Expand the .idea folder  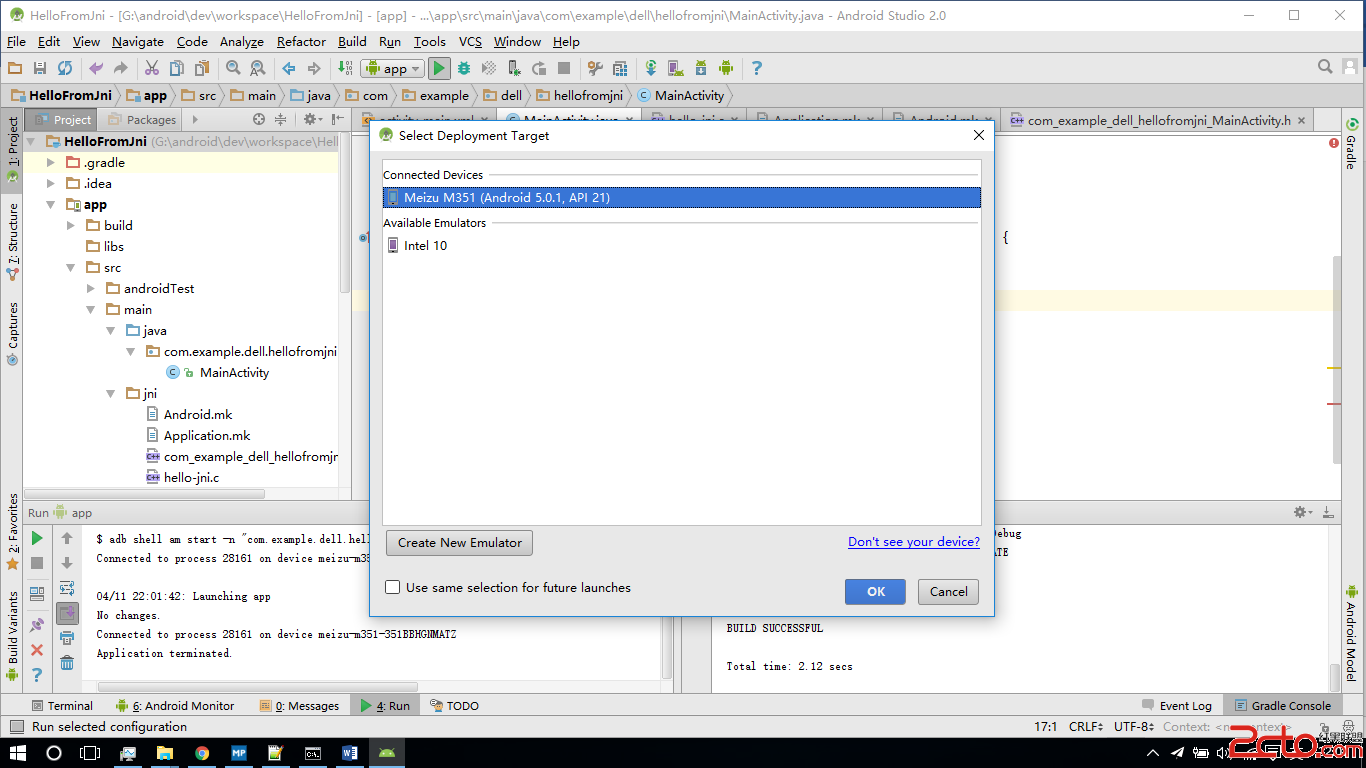tap(51, 183)
